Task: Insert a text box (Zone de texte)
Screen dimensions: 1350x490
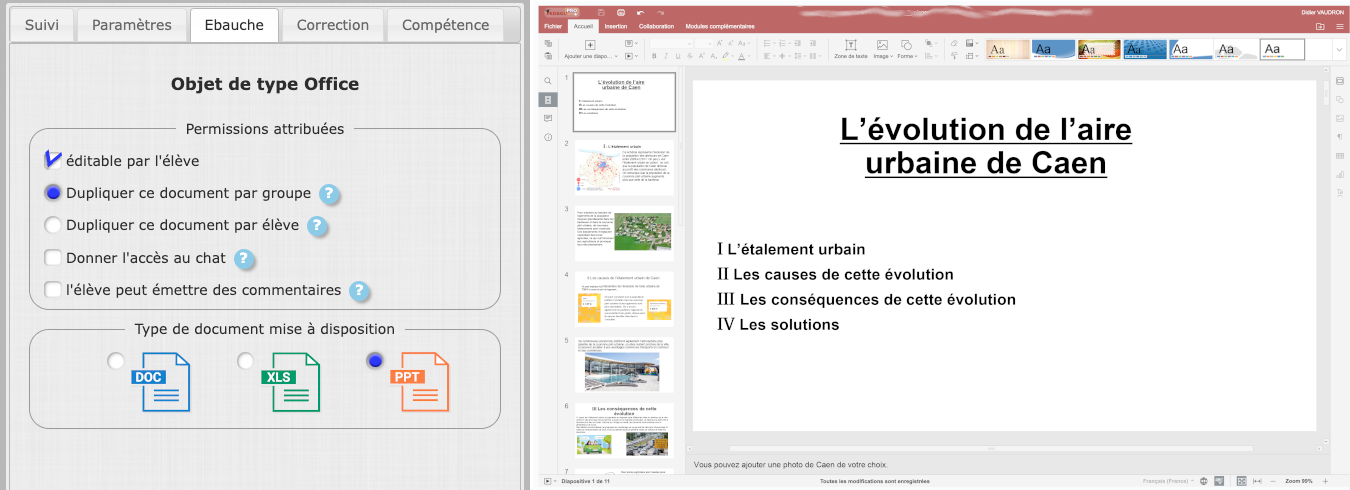Action: pos(850,49)
